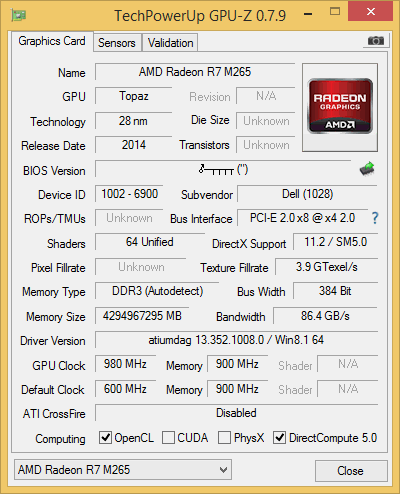Click the Bus Interface question mark icon
400x494 pixels.
pyautogui.click(x=375, y=218)
